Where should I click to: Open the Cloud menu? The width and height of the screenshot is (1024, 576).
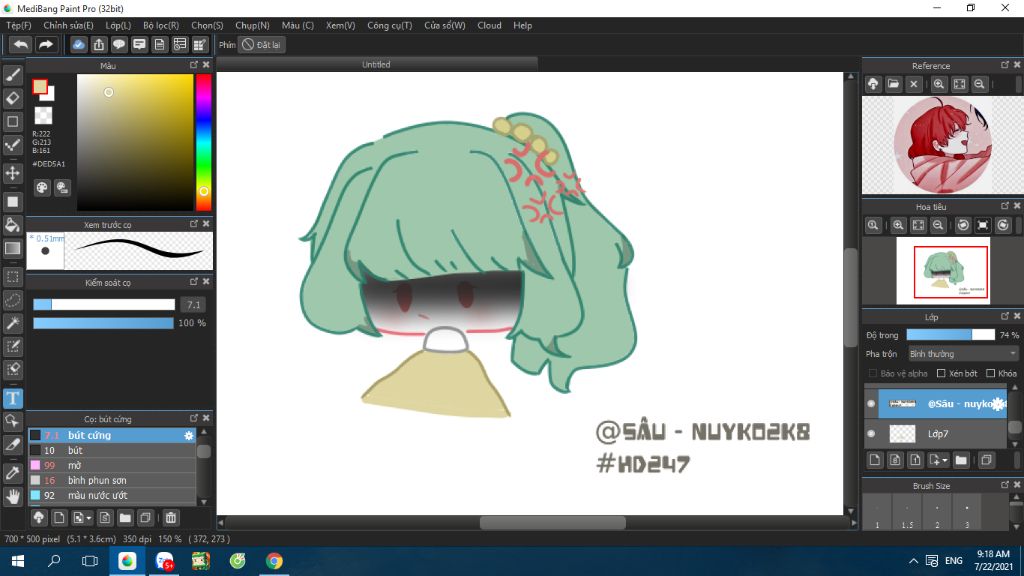489,25
